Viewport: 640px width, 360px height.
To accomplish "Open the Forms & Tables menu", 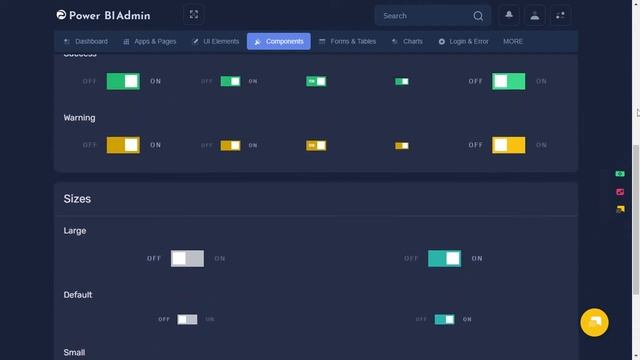I will click(347, 41).
